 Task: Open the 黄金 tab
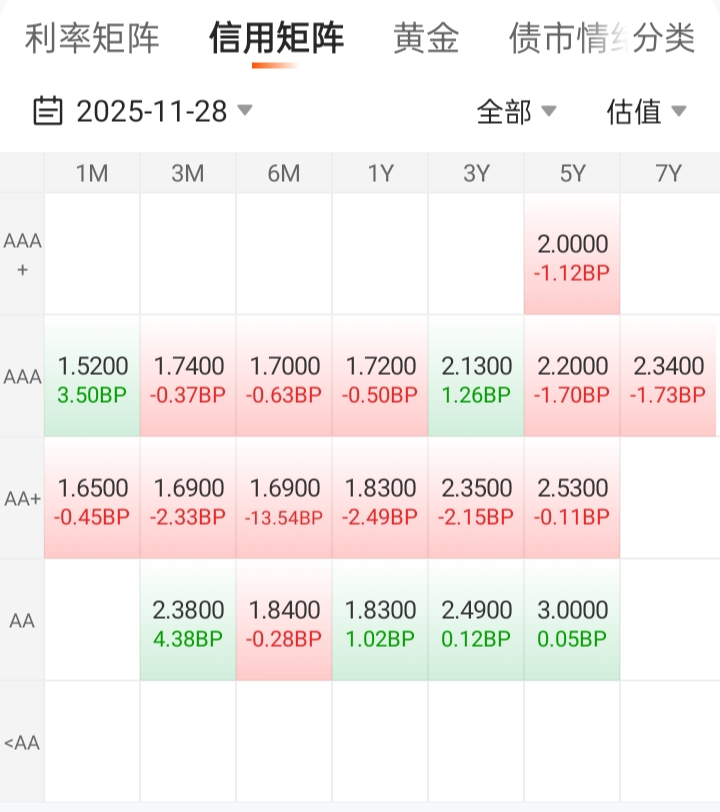426,39
